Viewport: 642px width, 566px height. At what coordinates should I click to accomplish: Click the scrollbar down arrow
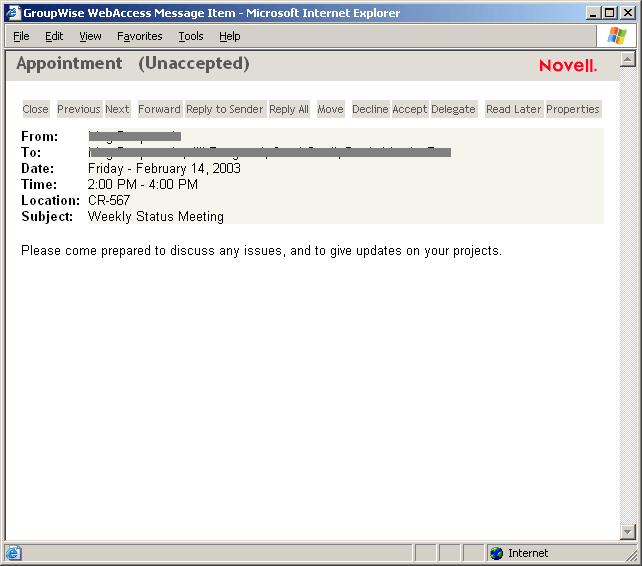coord(628,532)
